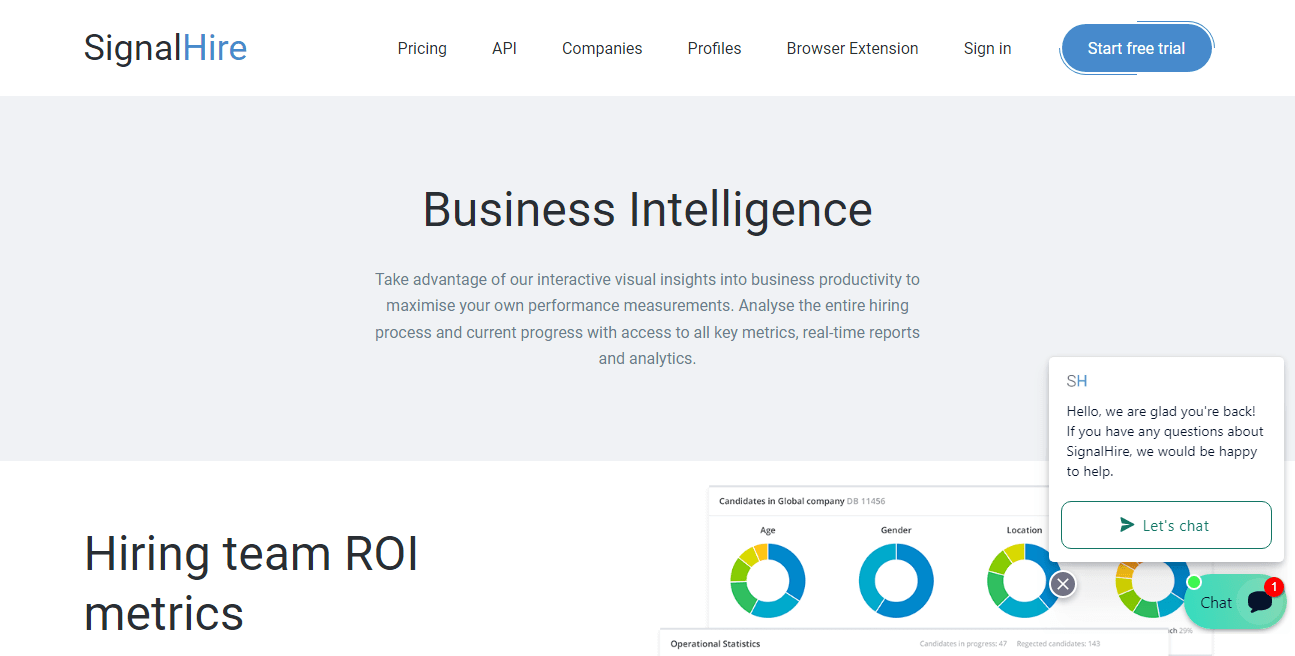Click the red notification badge on chat
Viewport: 1295px width, 656px height.
click(1273, 587)
